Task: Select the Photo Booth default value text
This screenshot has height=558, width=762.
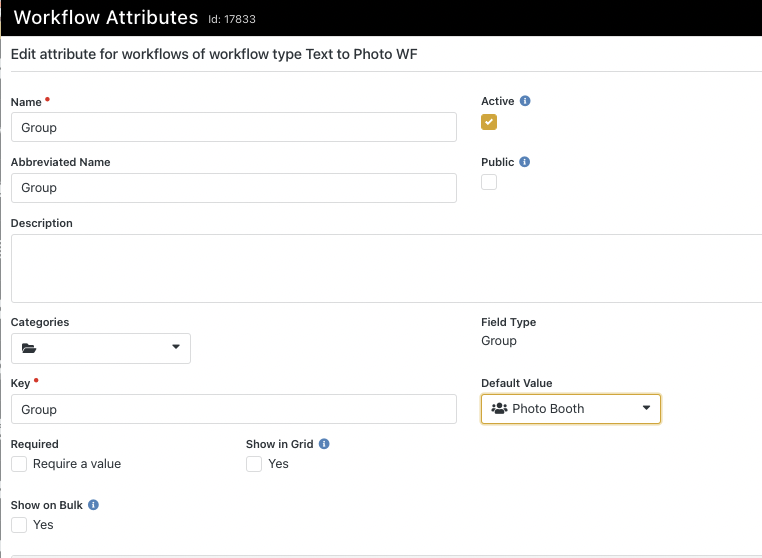Action: [x=548, y=409]
